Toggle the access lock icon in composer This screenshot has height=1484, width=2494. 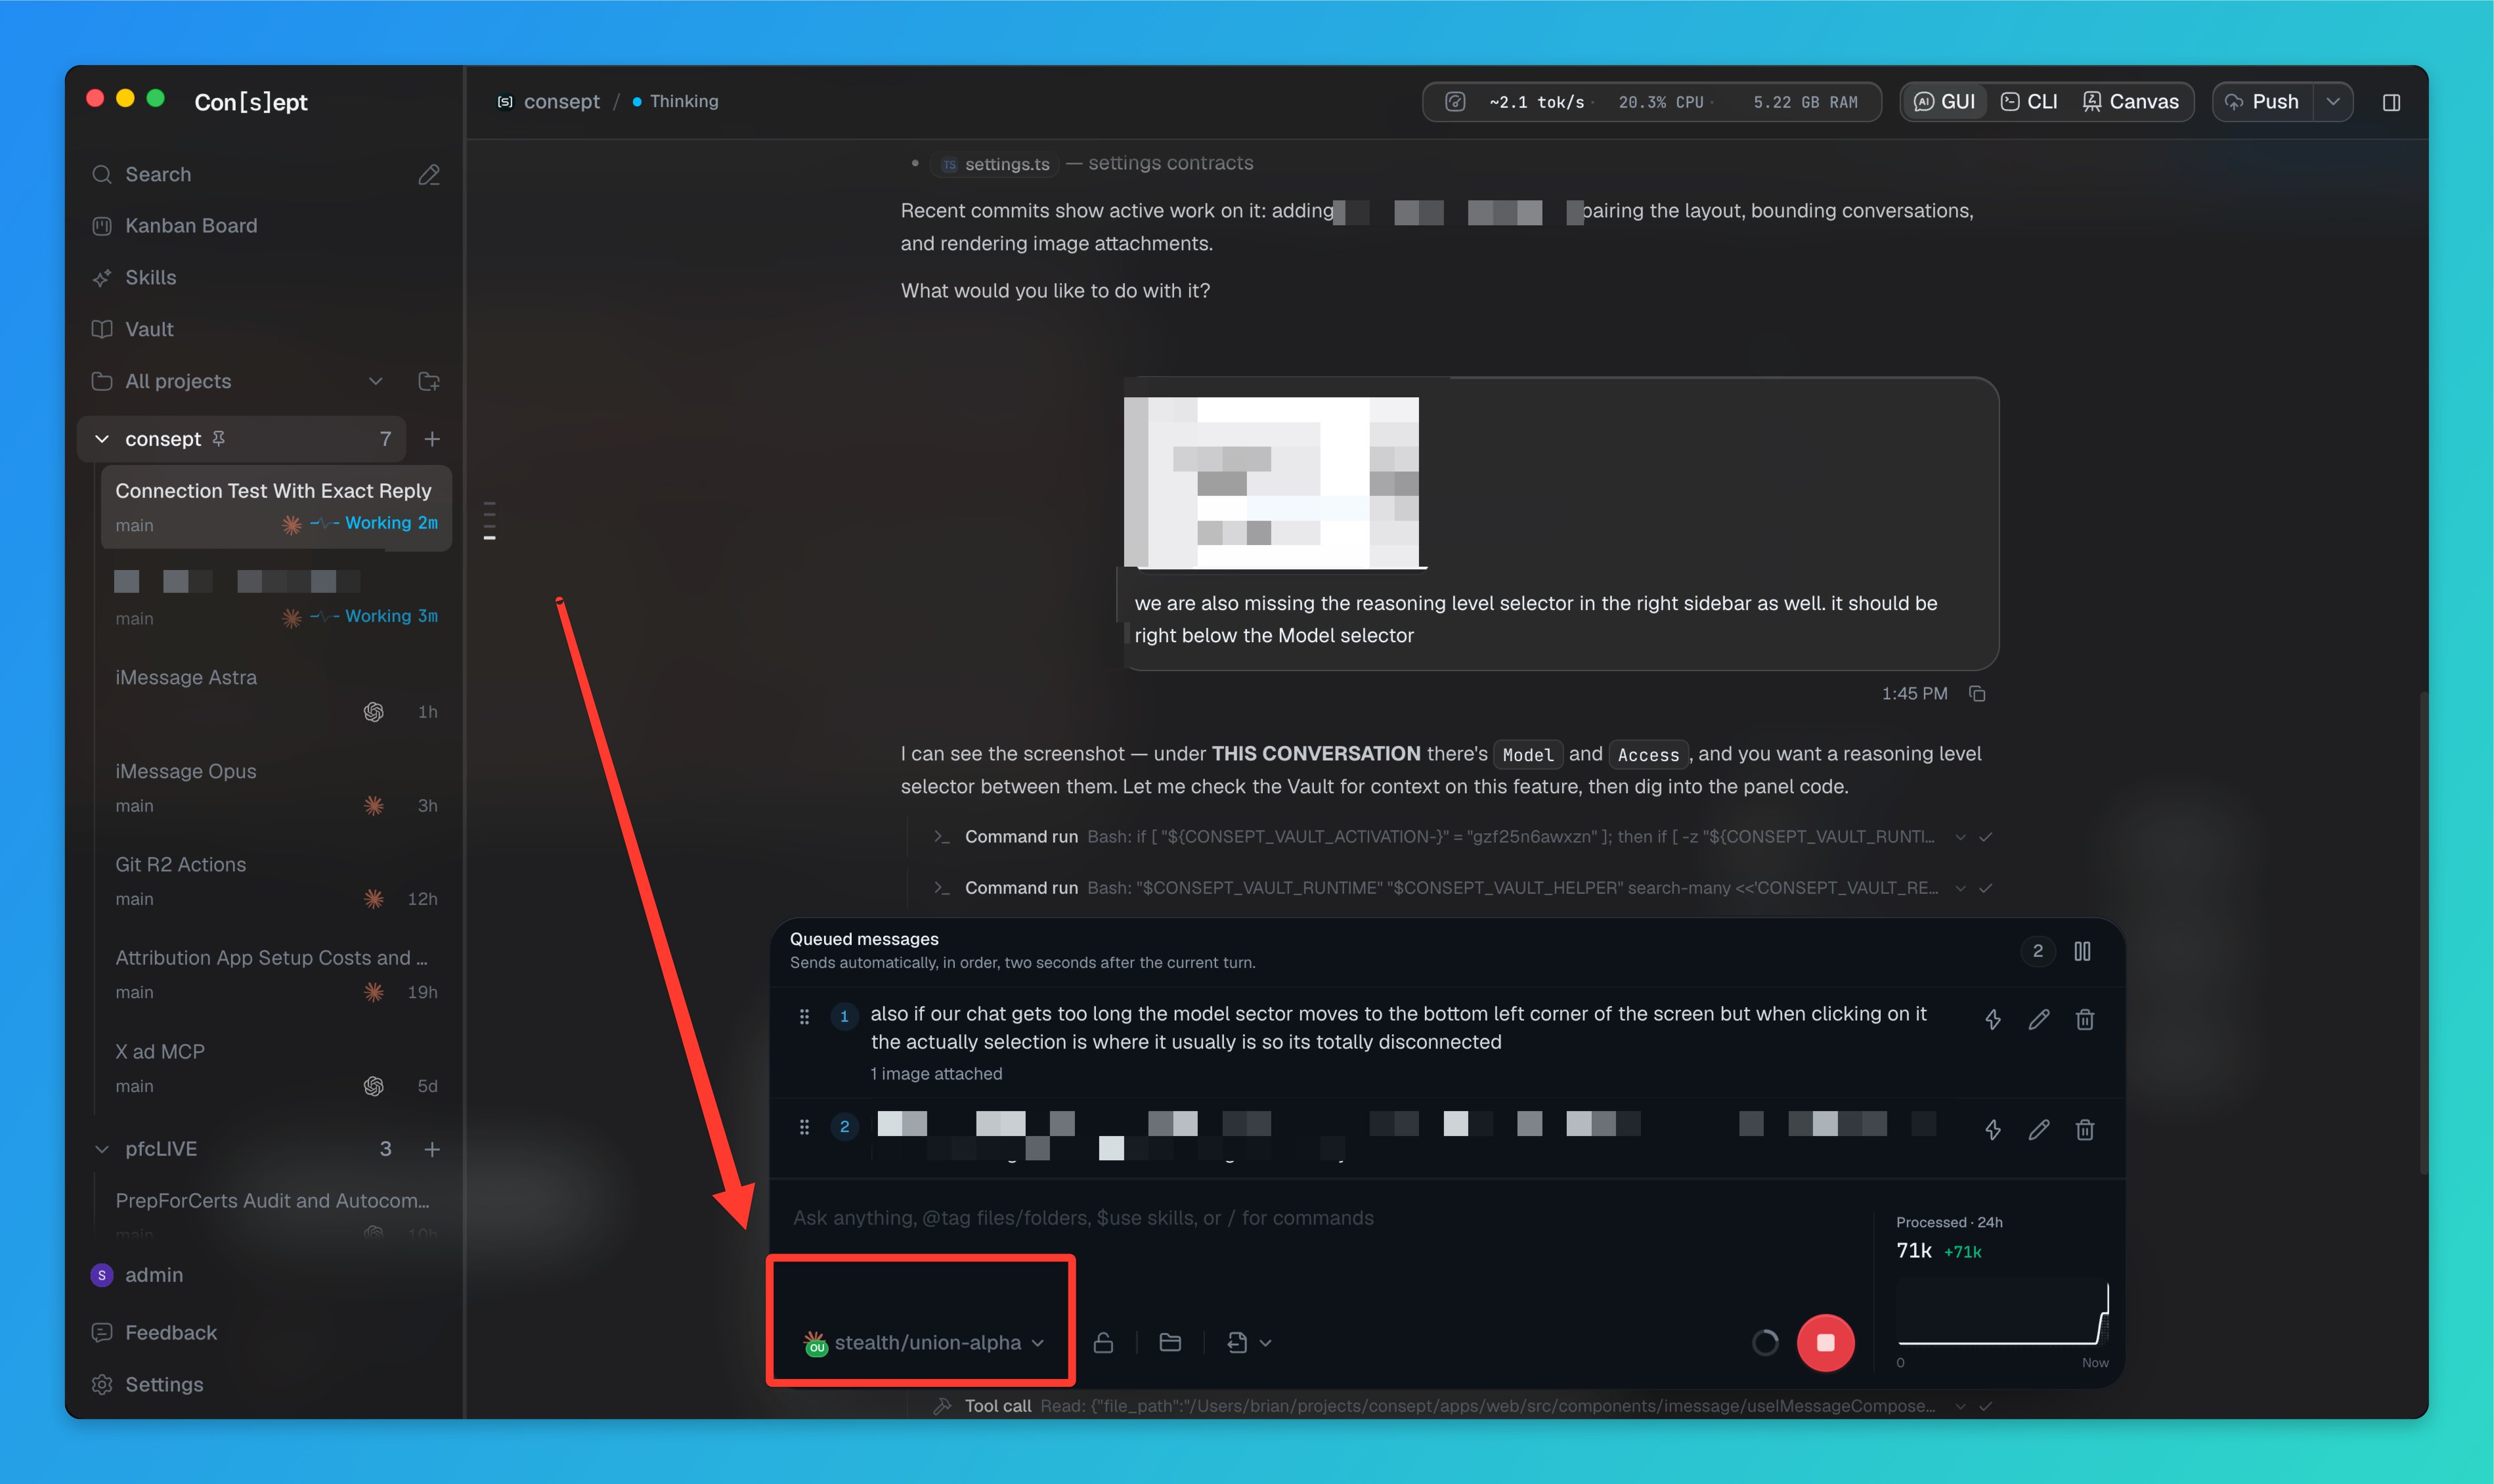(x=1103, y=1342)
